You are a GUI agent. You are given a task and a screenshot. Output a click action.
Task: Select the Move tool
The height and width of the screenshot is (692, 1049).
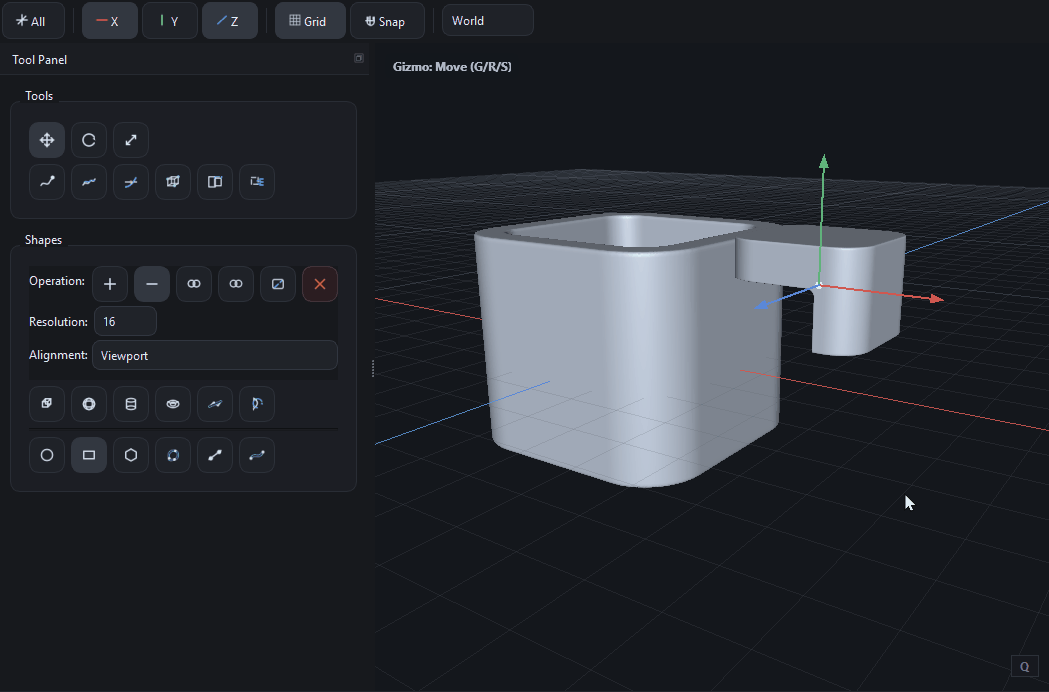[46, 140]
